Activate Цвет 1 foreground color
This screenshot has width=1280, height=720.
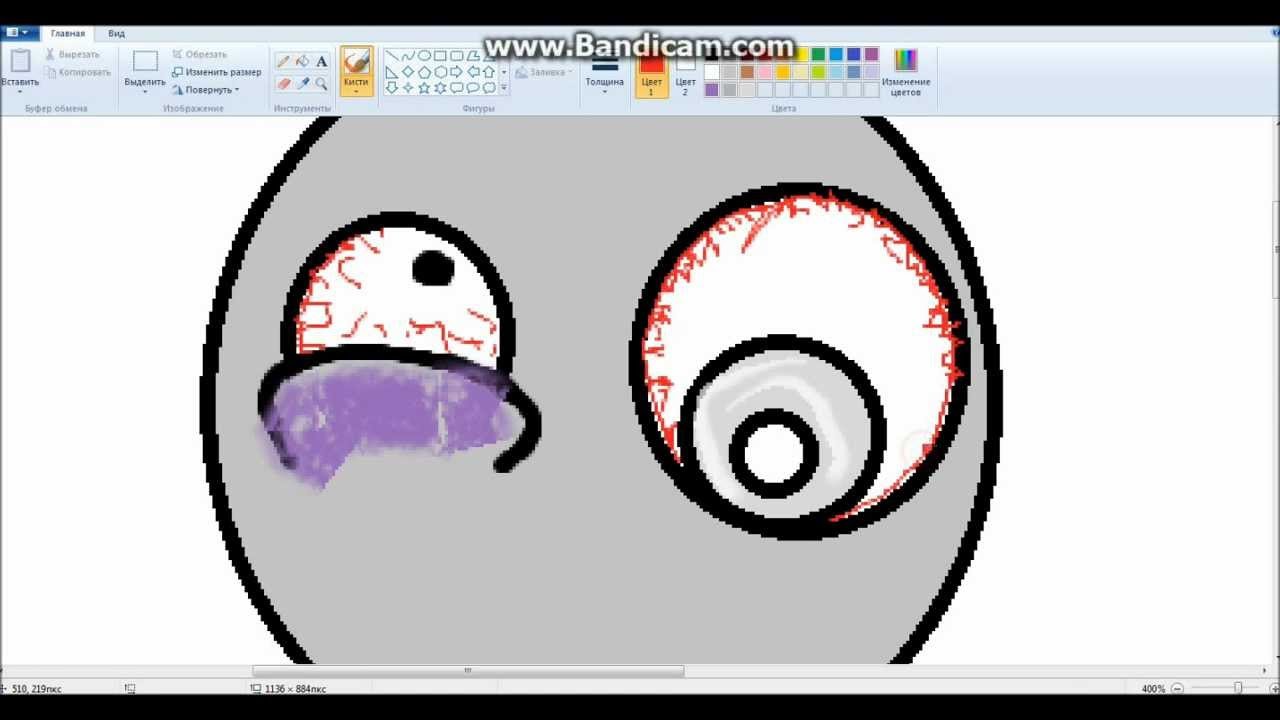(651, 72)
